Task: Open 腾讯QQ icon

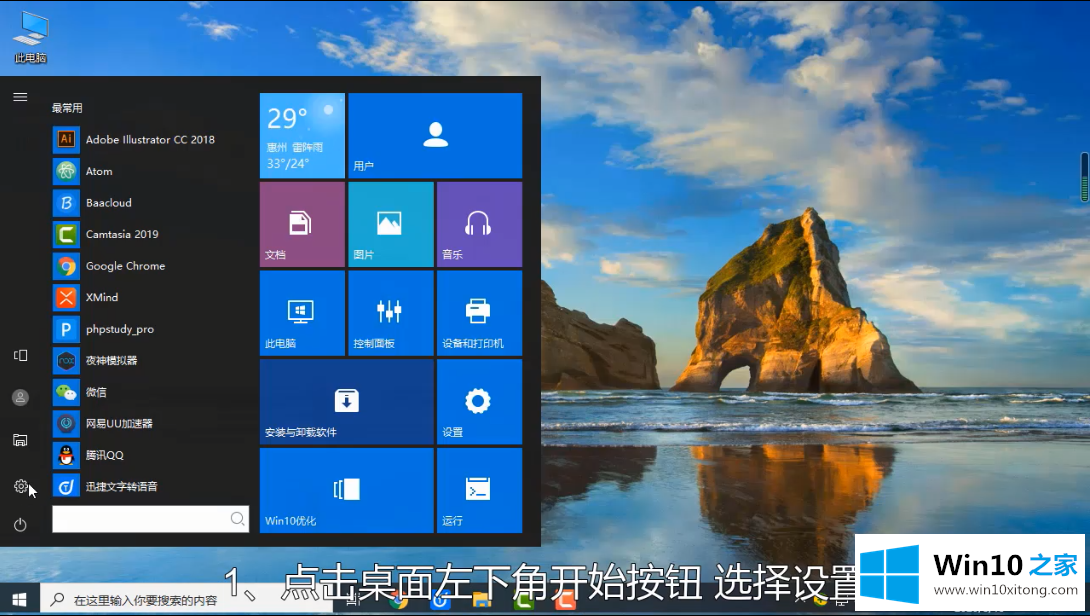Action: [66, 455]
